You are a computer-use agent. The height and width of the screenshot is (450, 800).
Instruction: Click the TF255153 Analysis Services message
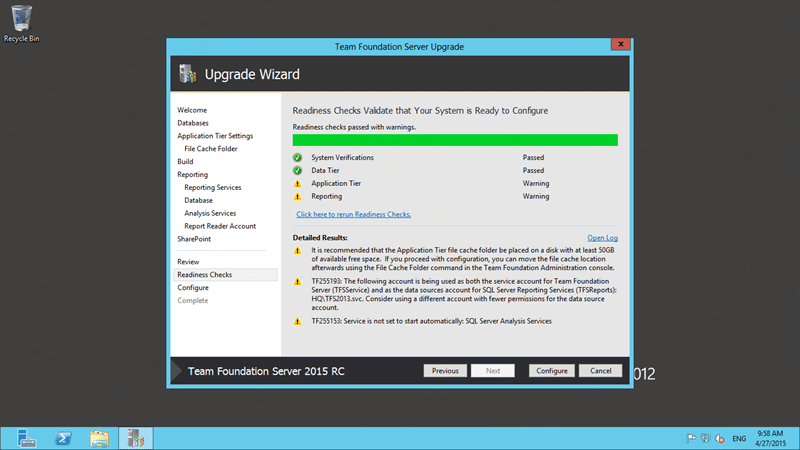click(432, 321)
